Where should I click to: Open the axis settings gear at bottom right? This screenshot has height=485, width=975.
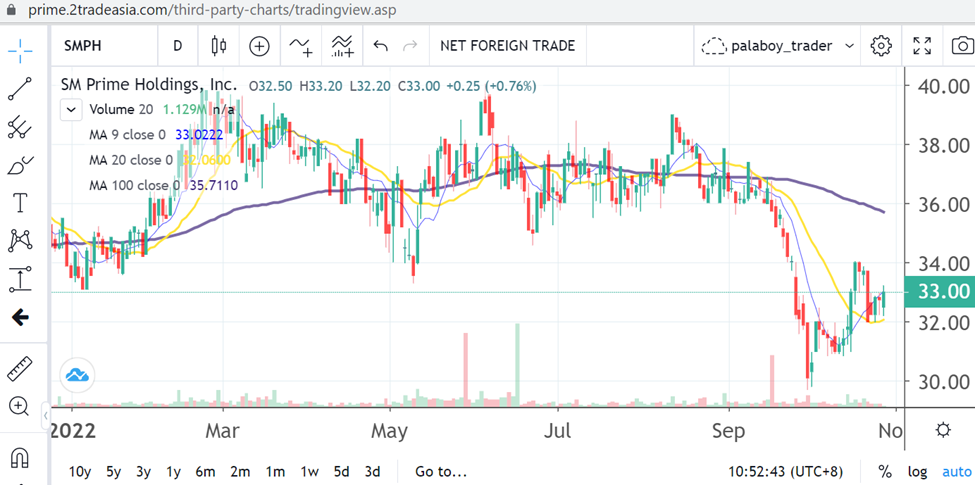point(943,430)
